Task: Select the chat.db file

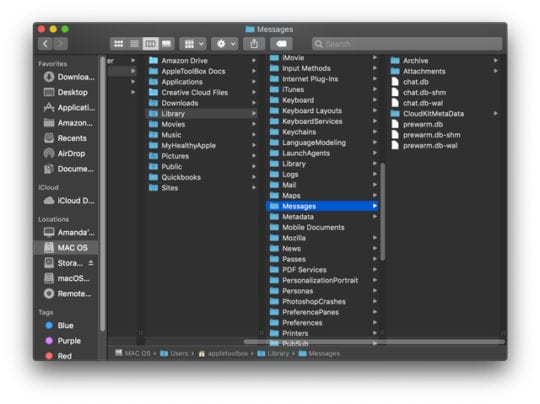Action: pos(445,82)
